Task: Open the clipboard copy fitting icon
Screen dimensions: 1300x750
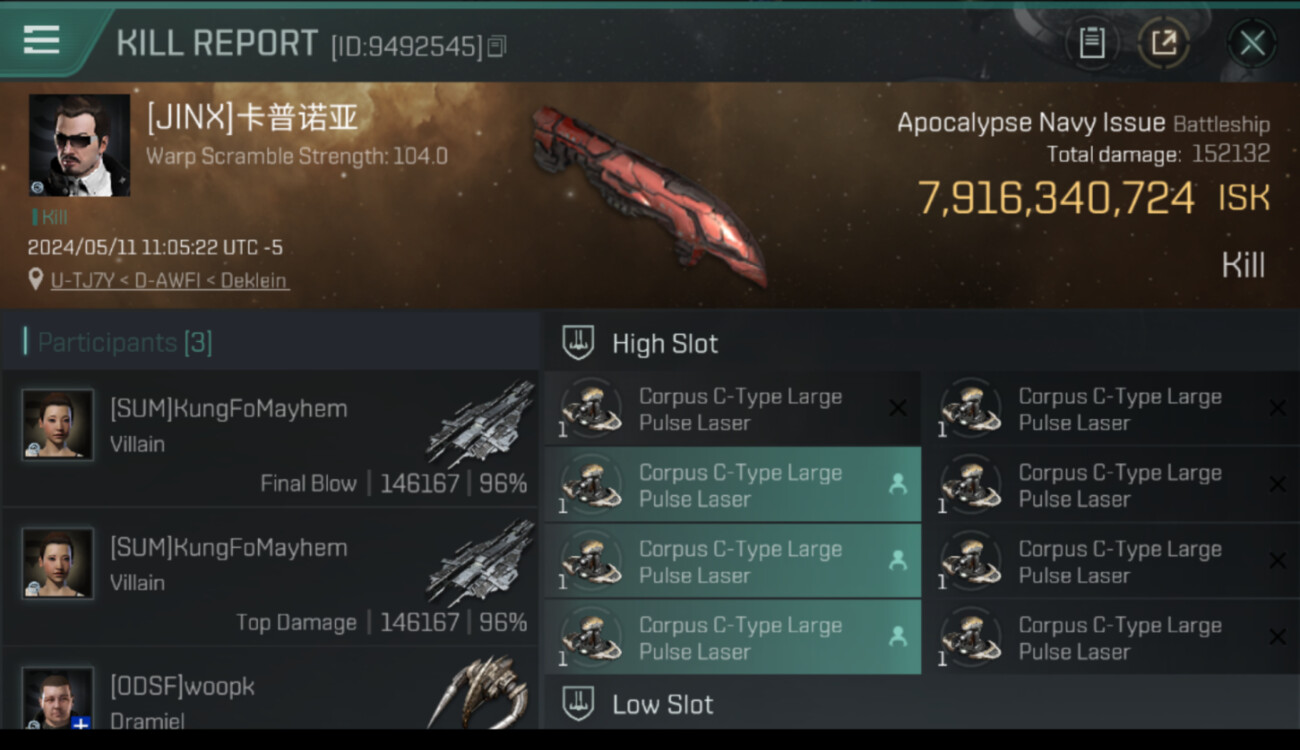Action: tap(1092, 43)
